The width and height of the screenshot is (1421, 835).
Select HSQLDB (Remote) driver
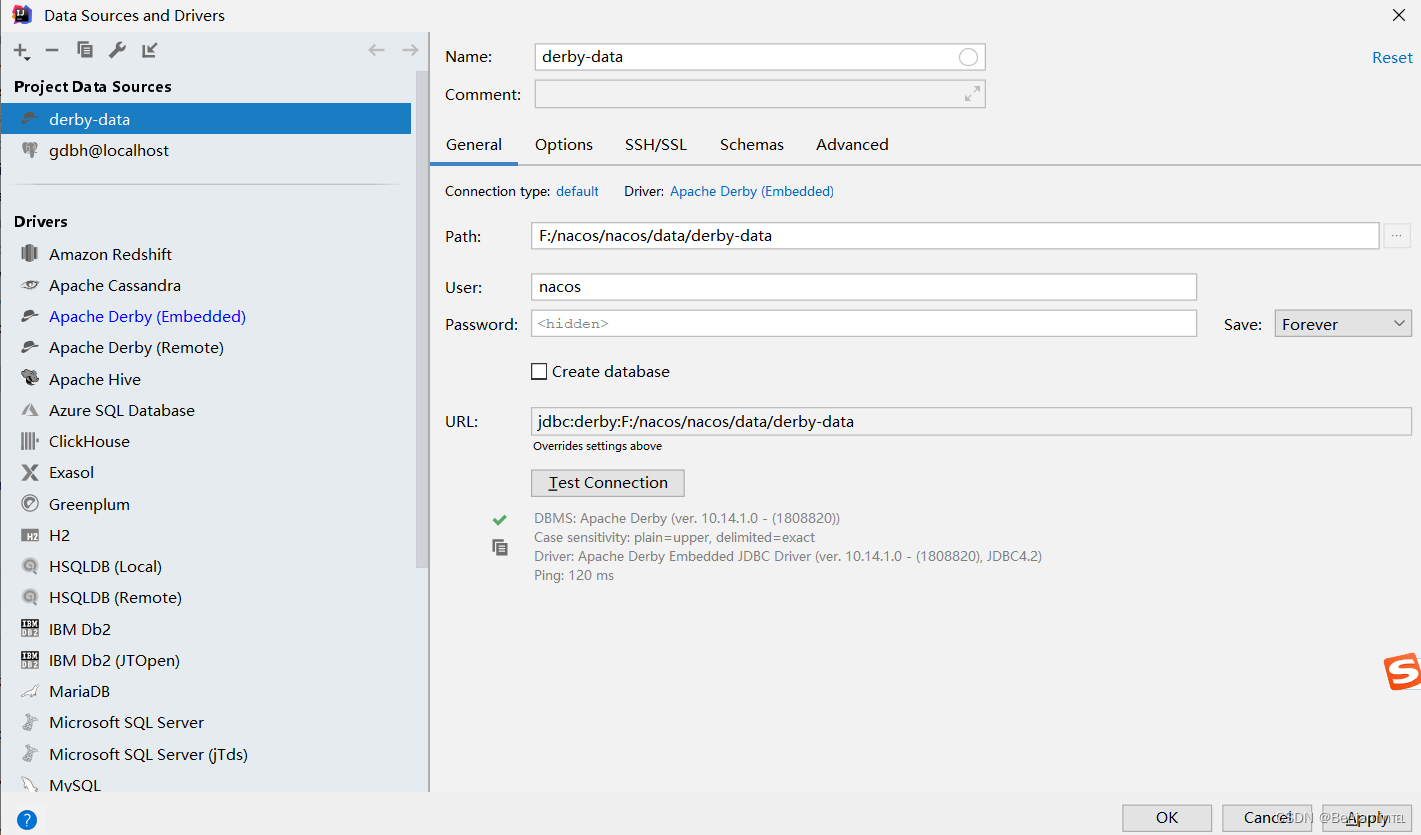tap(206, 597)
